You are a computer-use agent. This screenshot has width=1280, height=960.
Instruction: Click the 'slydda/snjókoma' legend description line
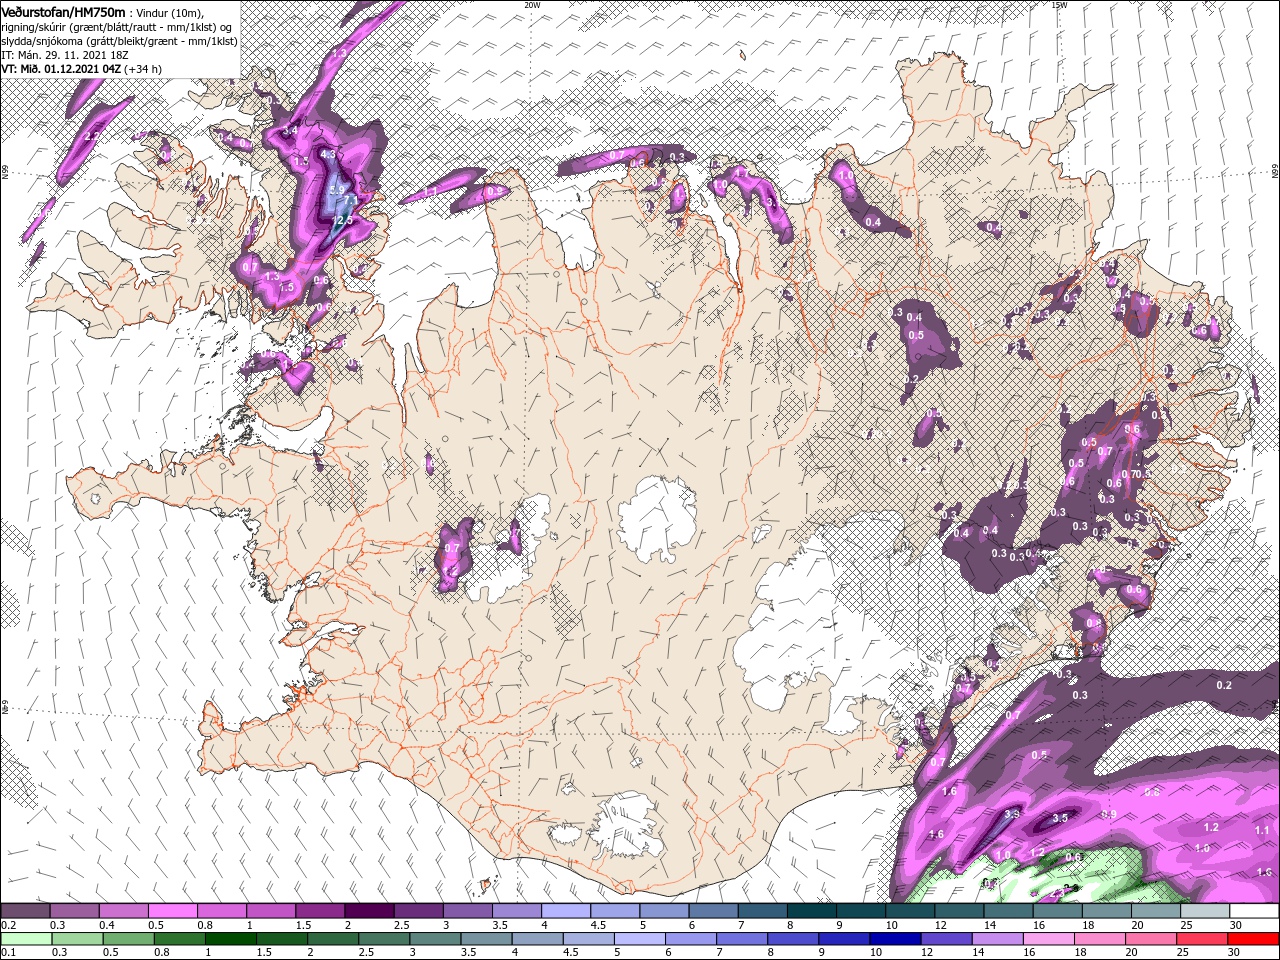pos(119,41)
